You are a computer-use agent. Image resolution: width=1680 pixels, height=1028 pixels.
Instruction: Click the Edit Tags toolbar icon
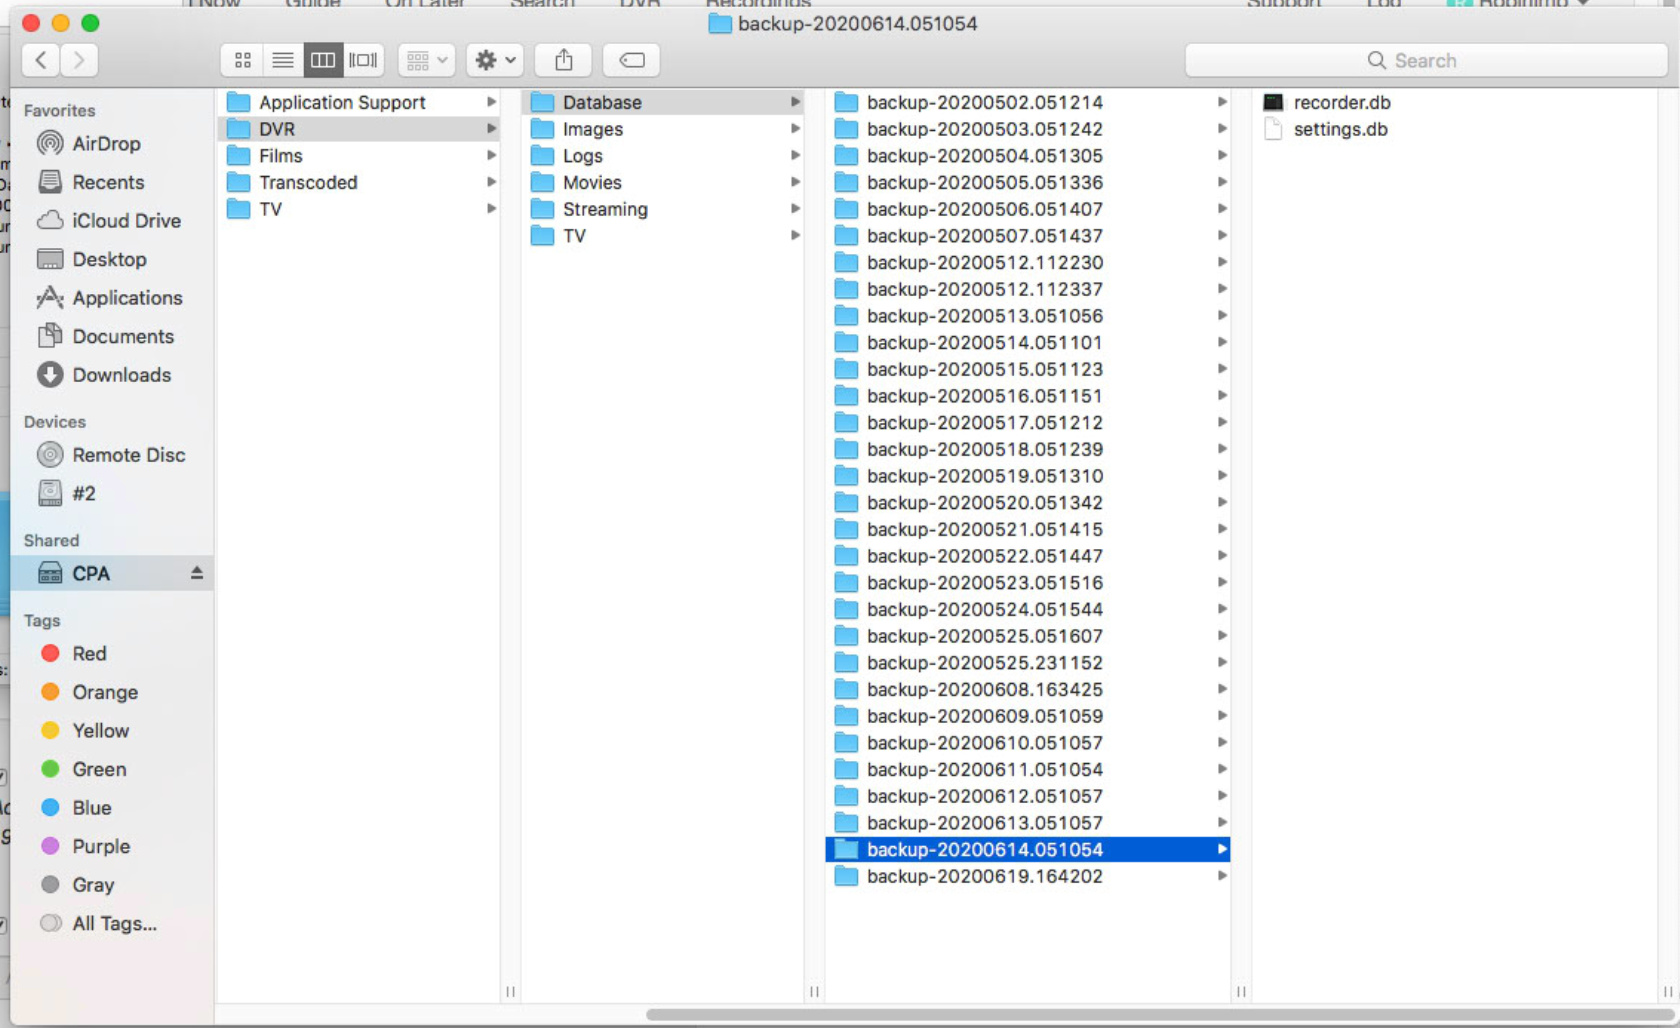click(632, 61)
